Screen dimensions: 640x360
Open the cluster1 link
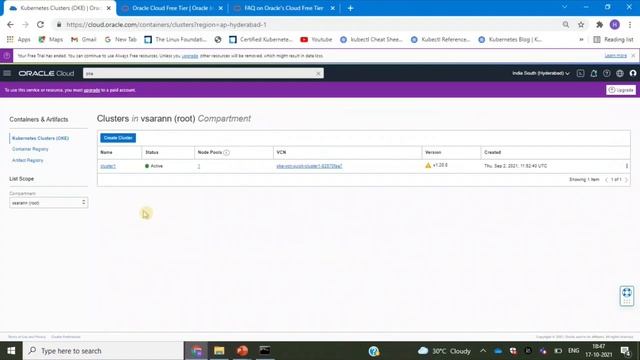coord(108,166)
